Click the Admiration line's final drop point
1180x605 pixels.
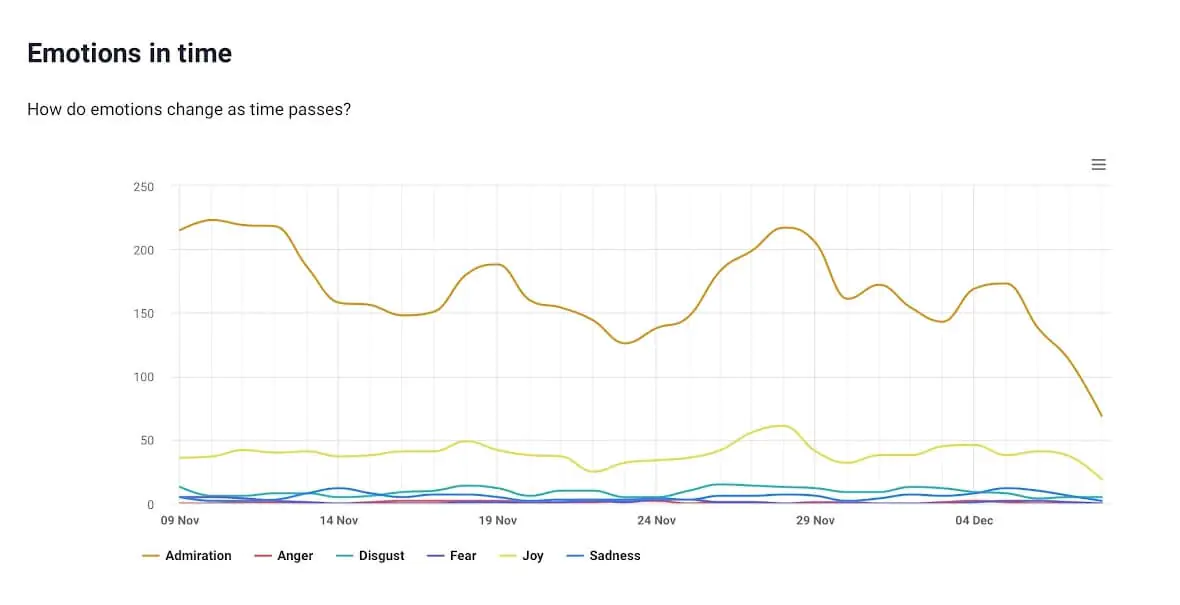coord(1100,414)
